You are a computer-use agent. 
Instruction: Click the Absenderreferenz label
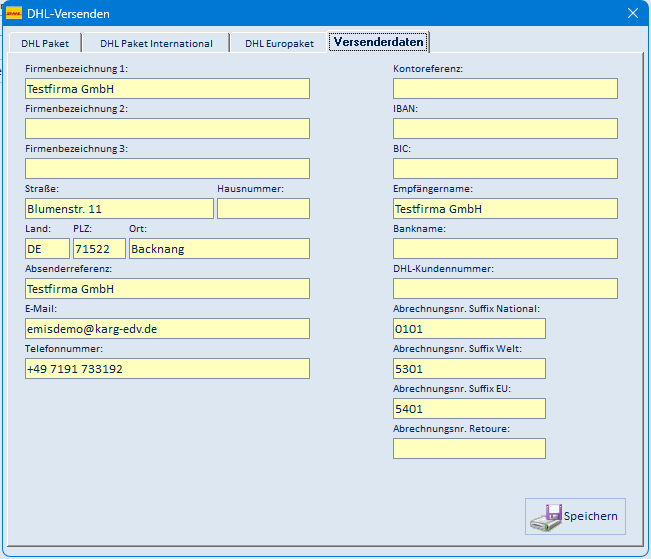[69, 269]
